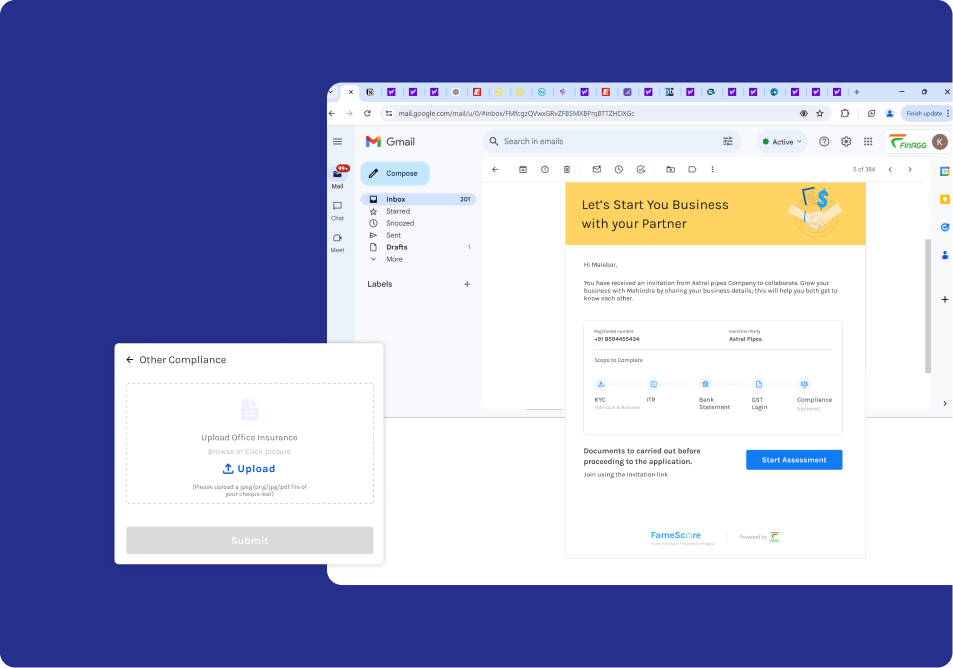953x668 pixels.
Task: Open Gmail support help icon
Action: click(x=824, y=142)
